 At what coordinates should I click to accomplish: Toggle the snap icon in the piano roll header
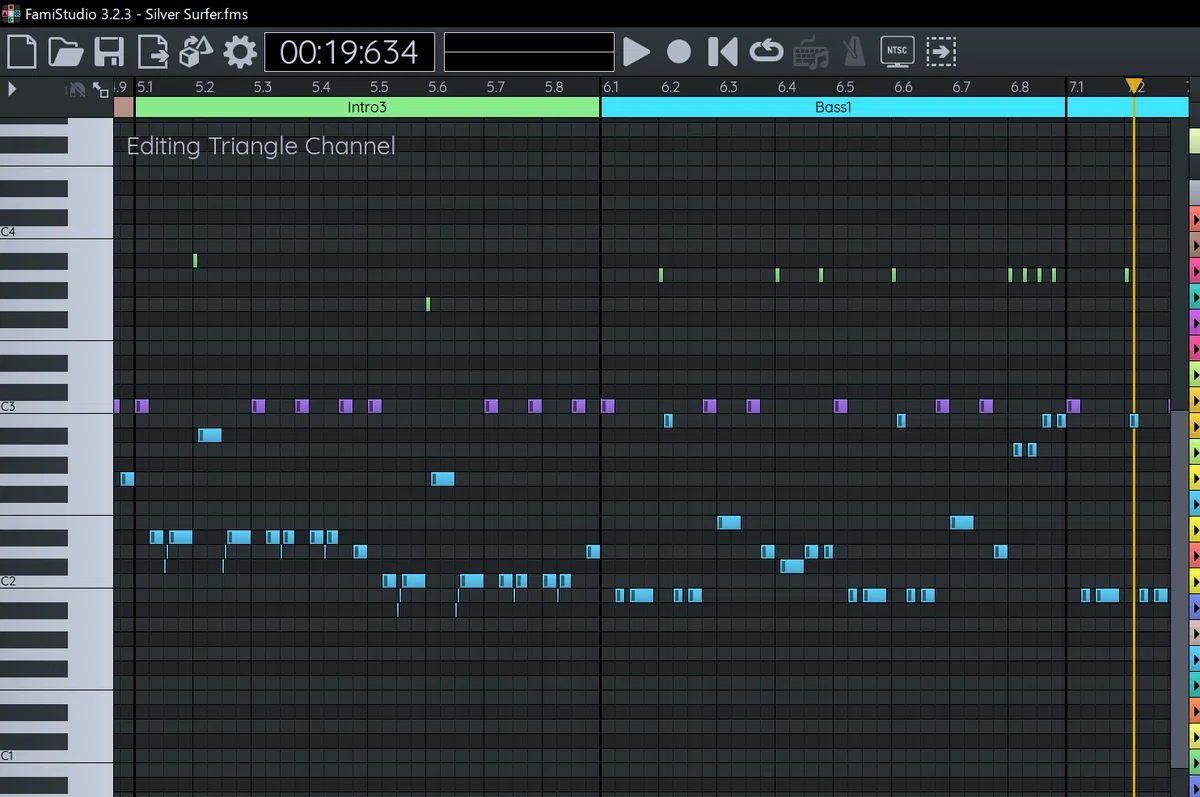coord(77,89)
